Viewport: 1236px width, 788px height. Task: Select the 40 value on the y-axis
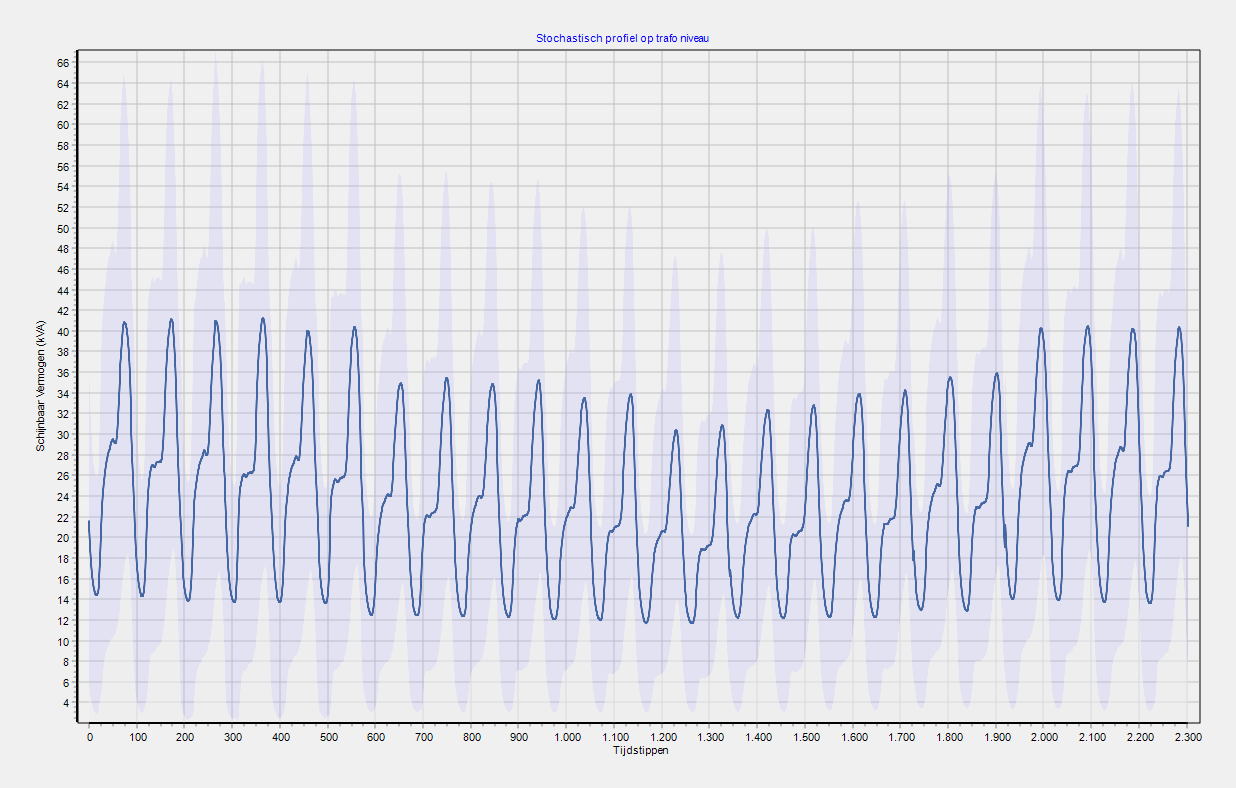click(x=62, y=332)
